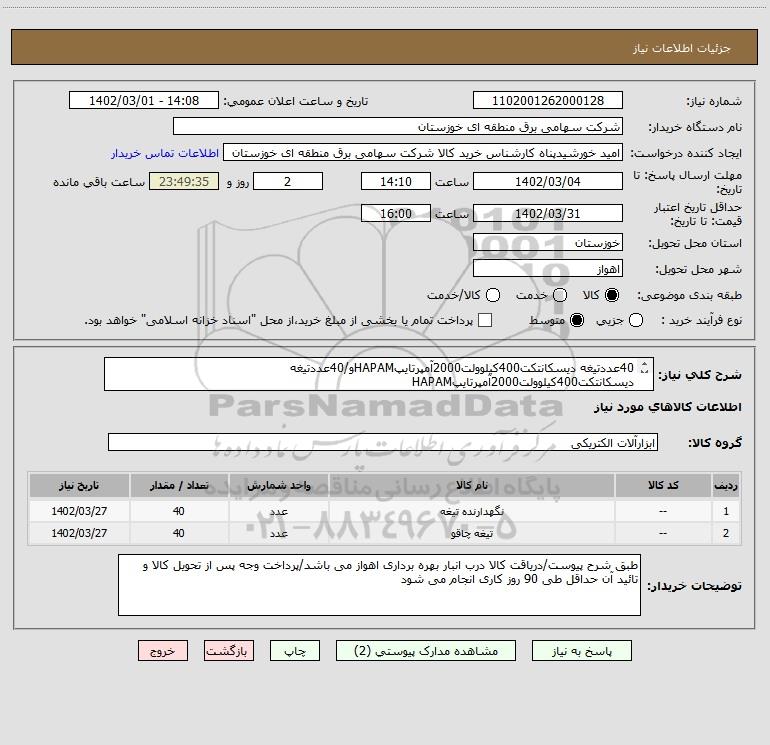The width and height of the screenshot is (770, 745).
Task: Click the ردیف column header
Action: pos(726,485)
